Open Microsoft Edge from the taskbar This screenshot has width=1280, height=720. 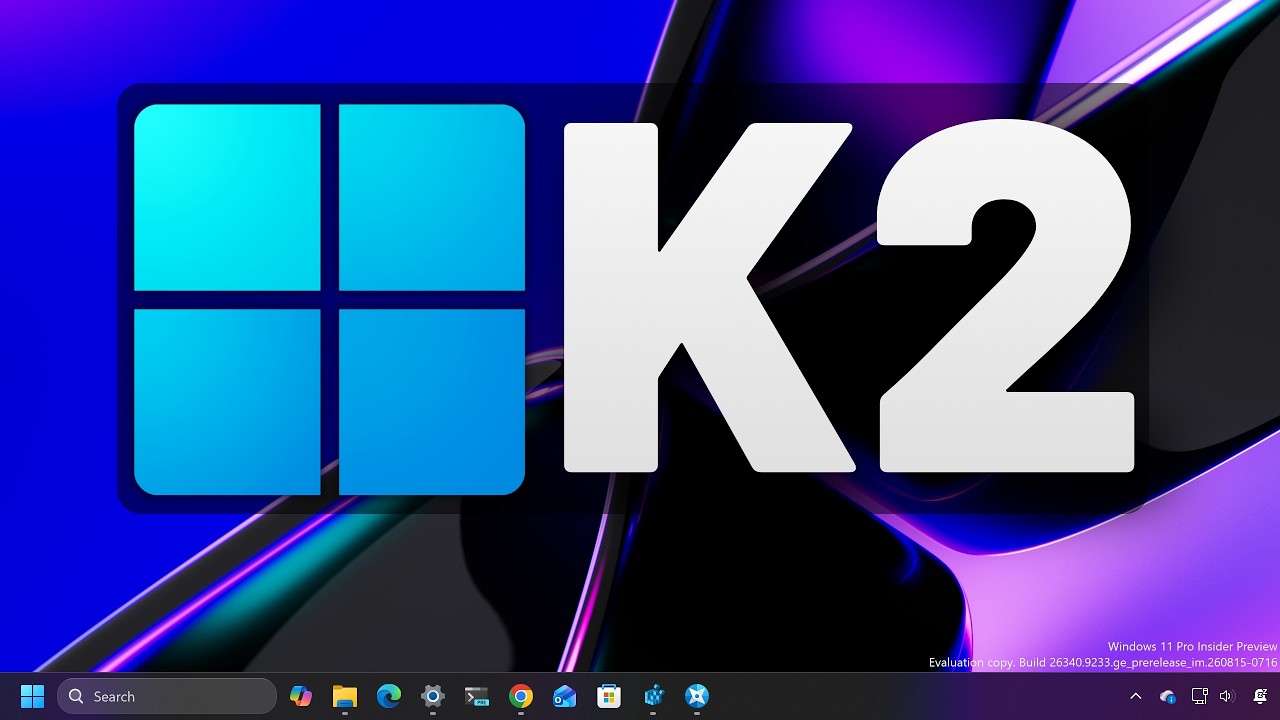389,696
